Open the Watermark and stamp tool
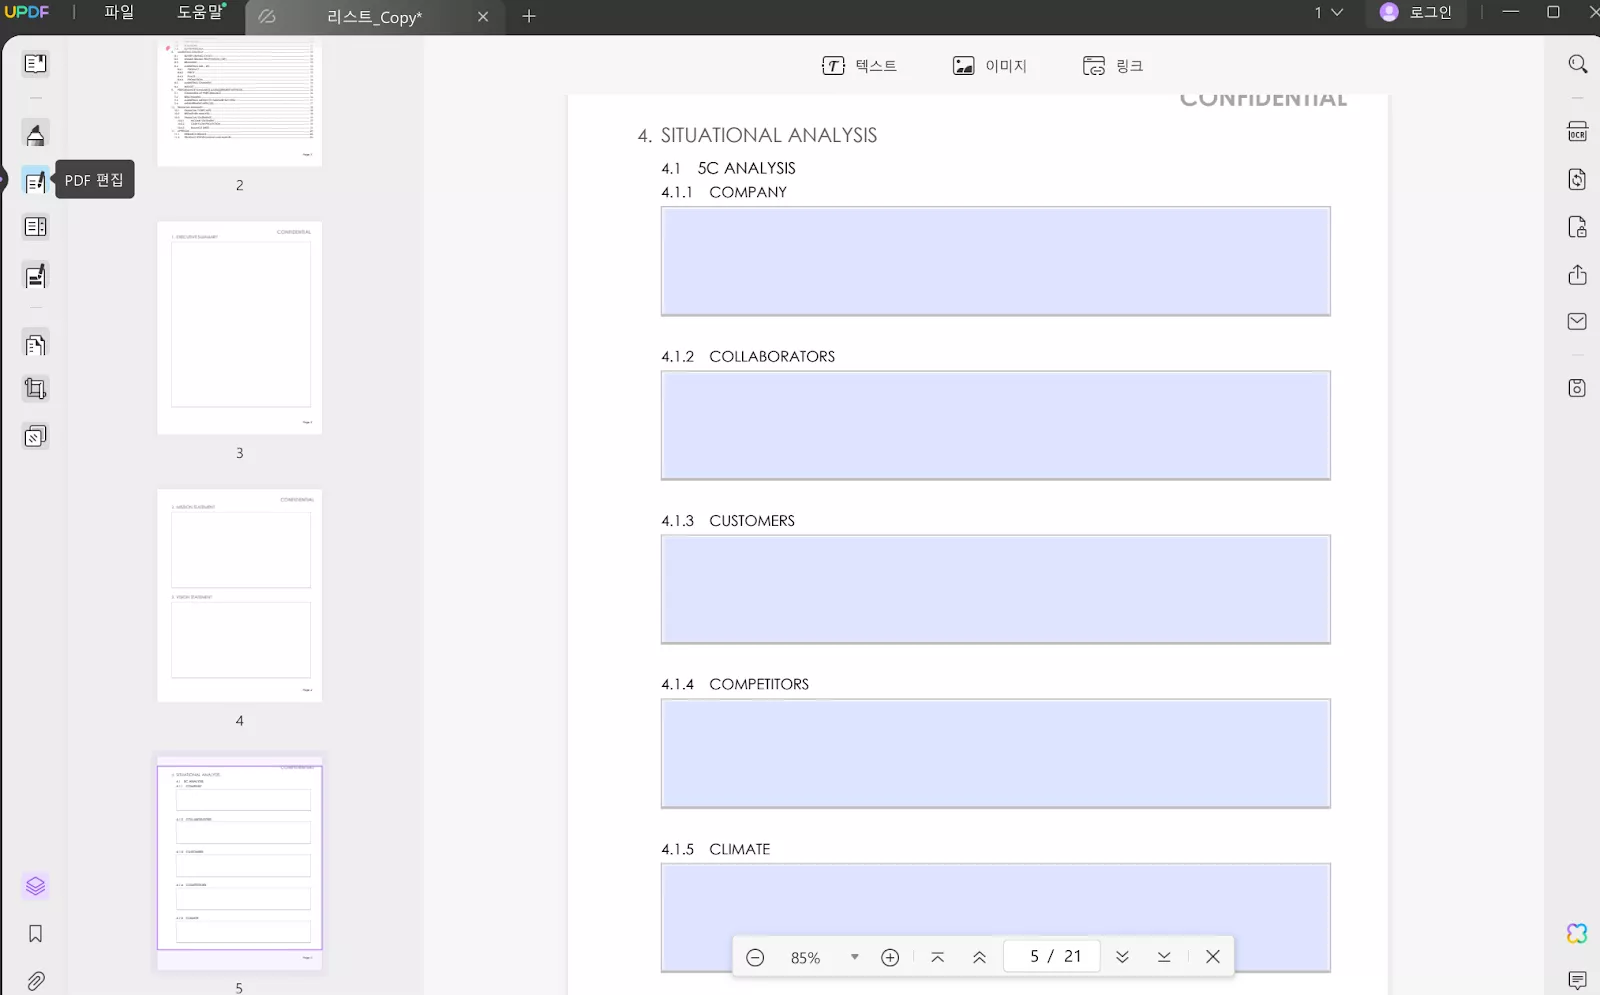The height and width of the screenshot is (995, 1600). pyautogui.click(x=35, y=436)
